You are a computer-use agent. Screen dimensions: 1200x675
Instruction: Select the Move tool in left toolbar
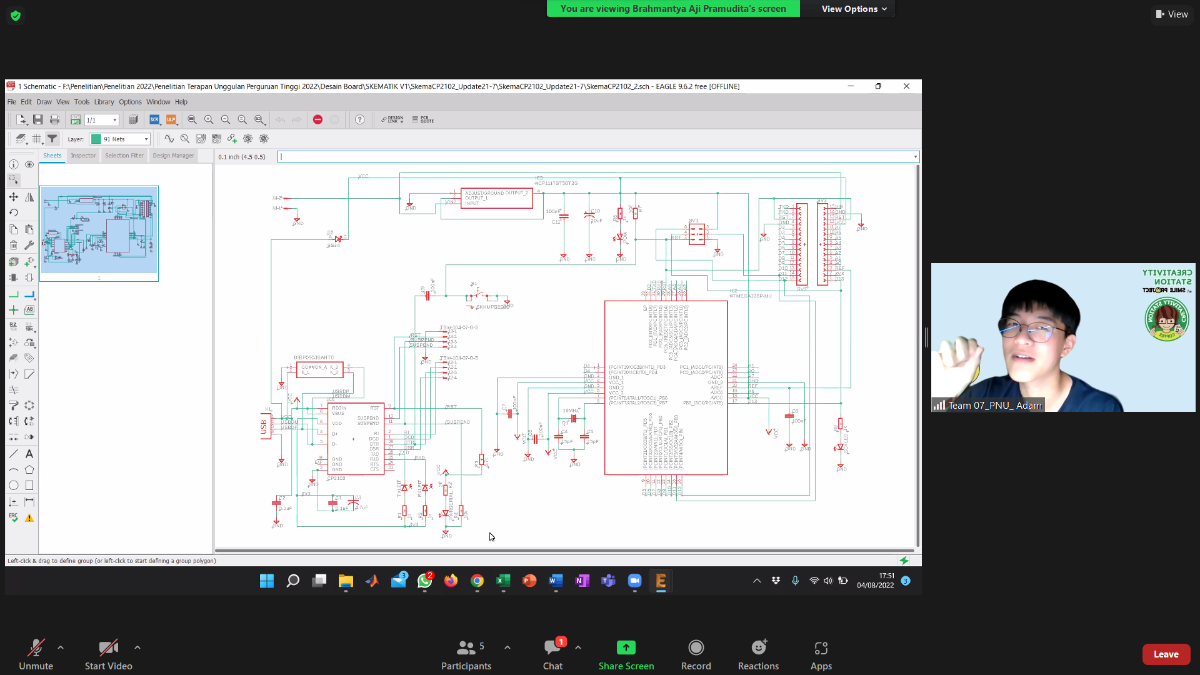tap(13, 197)
